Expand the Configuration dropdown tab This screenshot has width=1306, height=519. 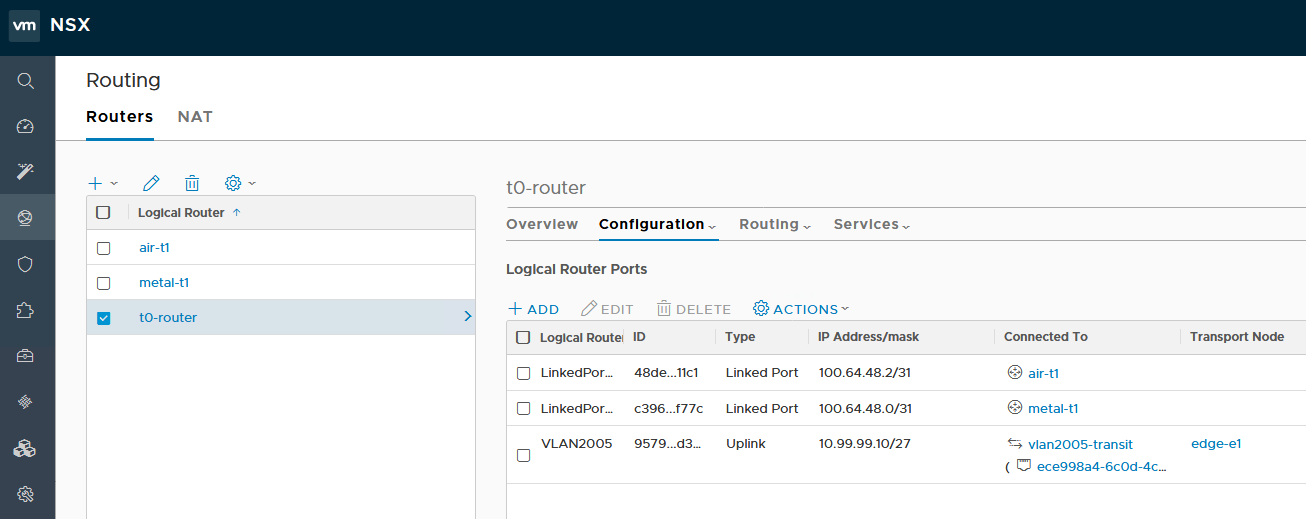click(x=657, y=225)
